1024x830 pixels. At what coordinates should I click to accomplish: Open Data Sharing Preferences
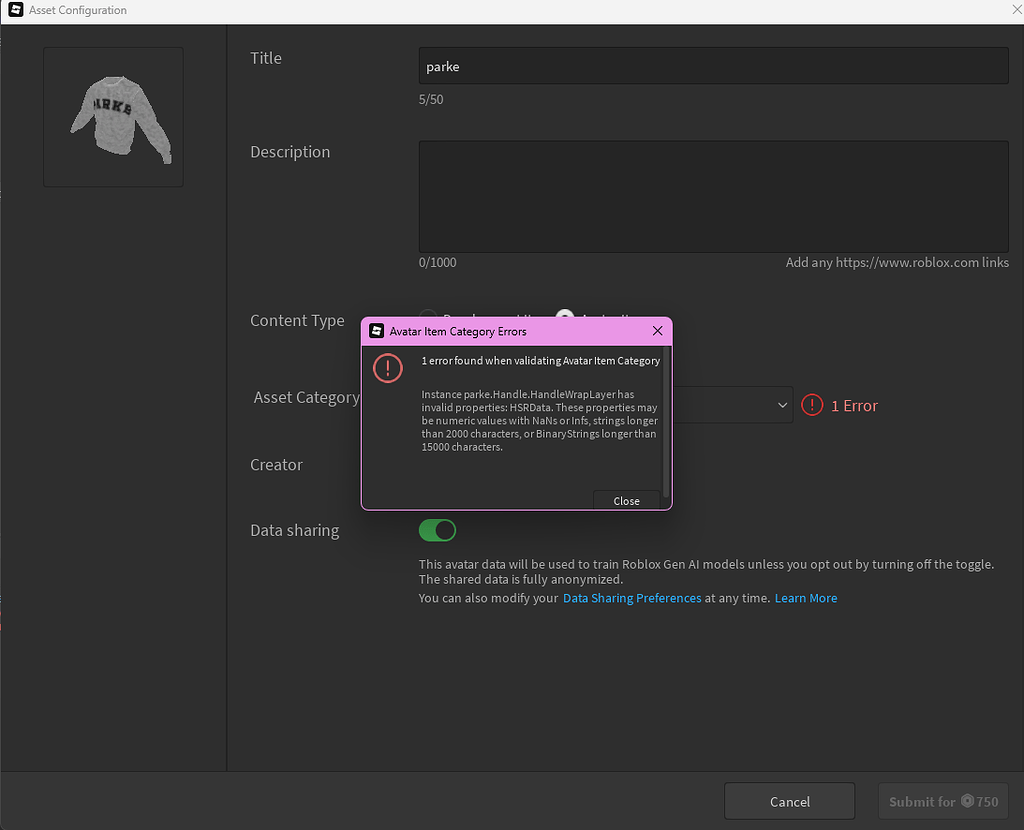point(632,597)
